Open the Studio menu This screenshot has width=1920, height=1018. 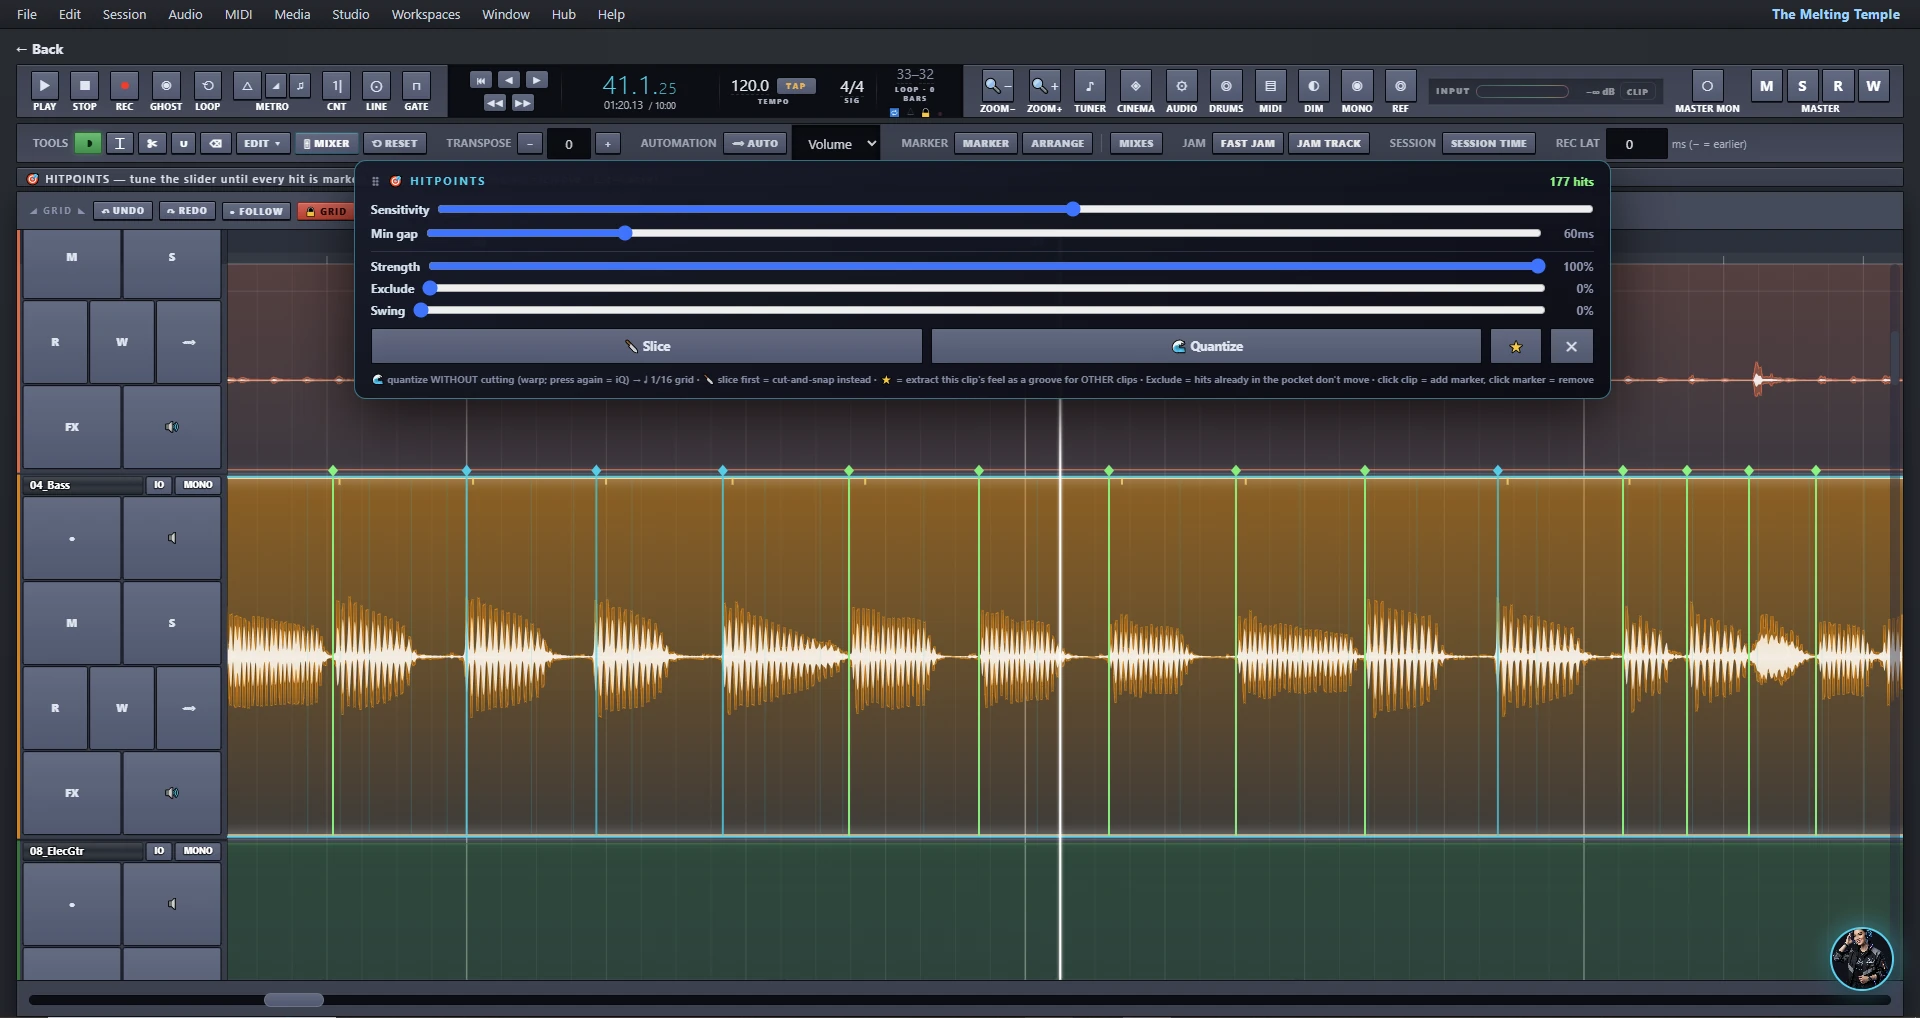350,14
